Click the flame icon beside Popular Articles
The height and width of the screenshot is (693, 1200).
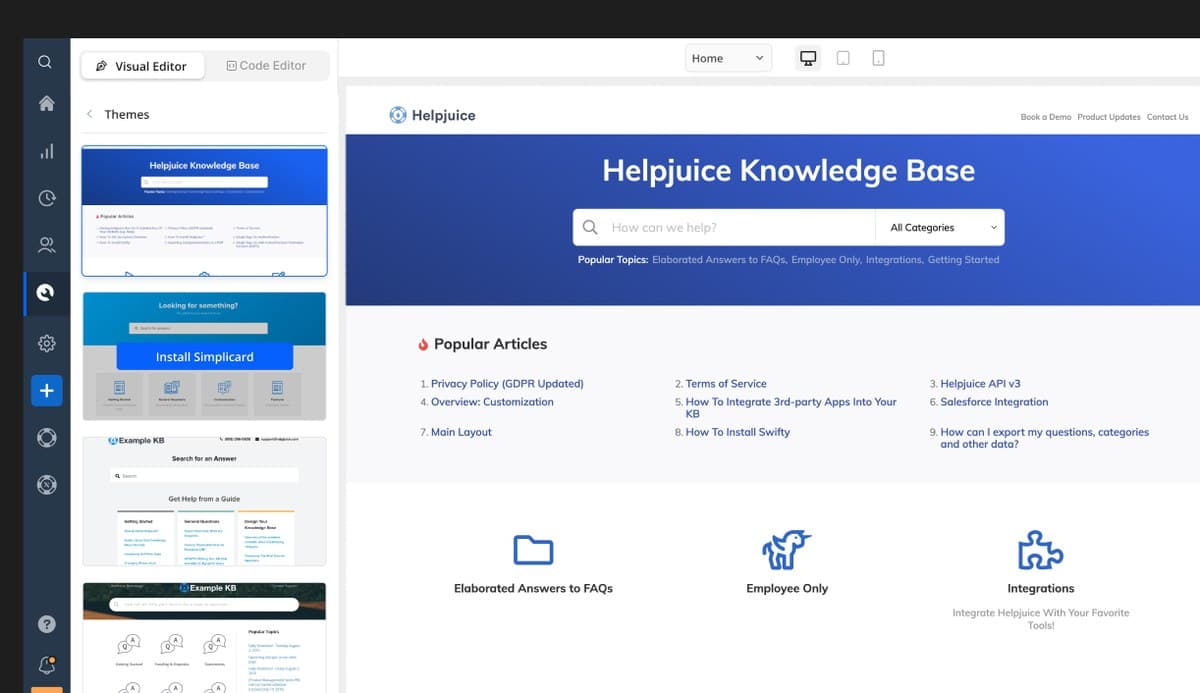(423, 344)
